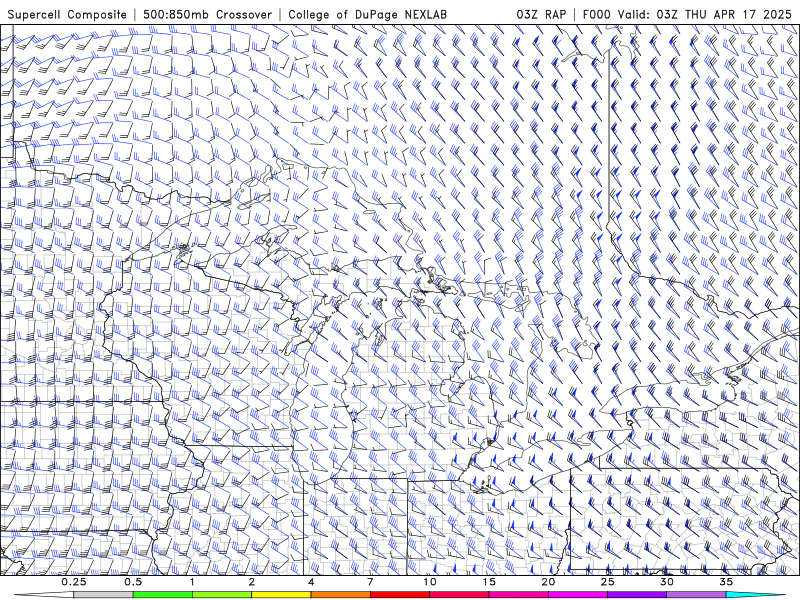This screenshot has width=800, height=600.
Task: Pick the bright green color bar segment
Action: click(163, 595)
